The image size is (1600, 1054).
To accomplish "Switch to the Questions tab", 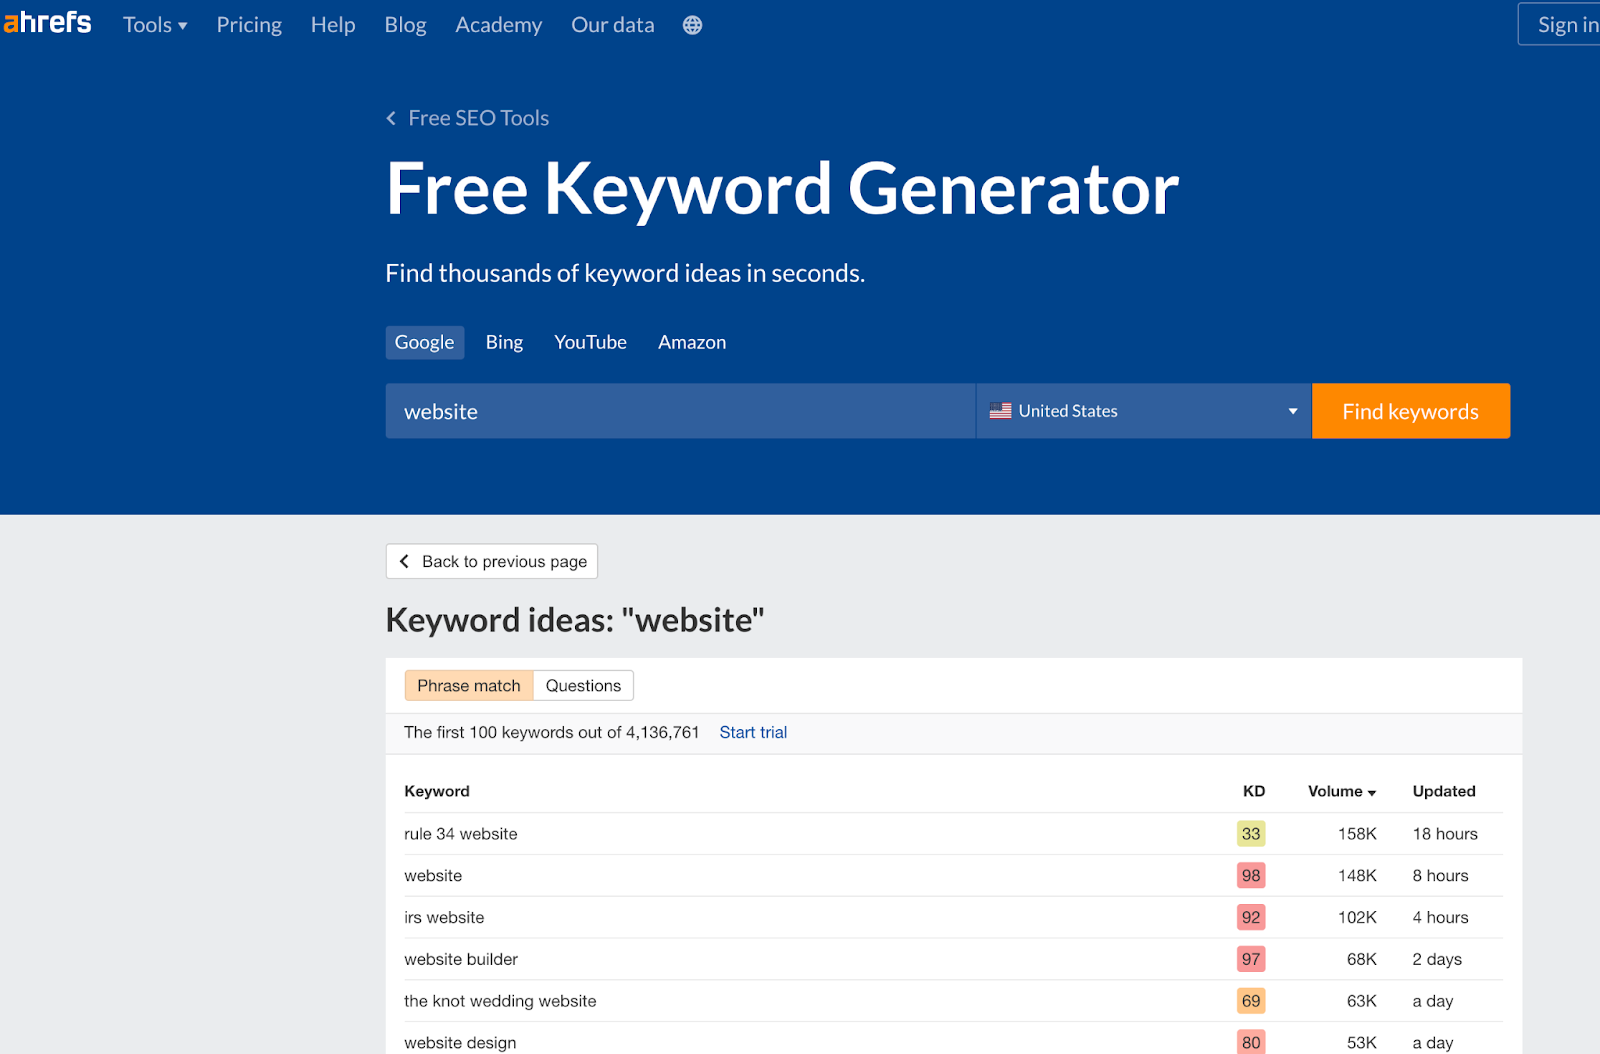I will 583,686.
